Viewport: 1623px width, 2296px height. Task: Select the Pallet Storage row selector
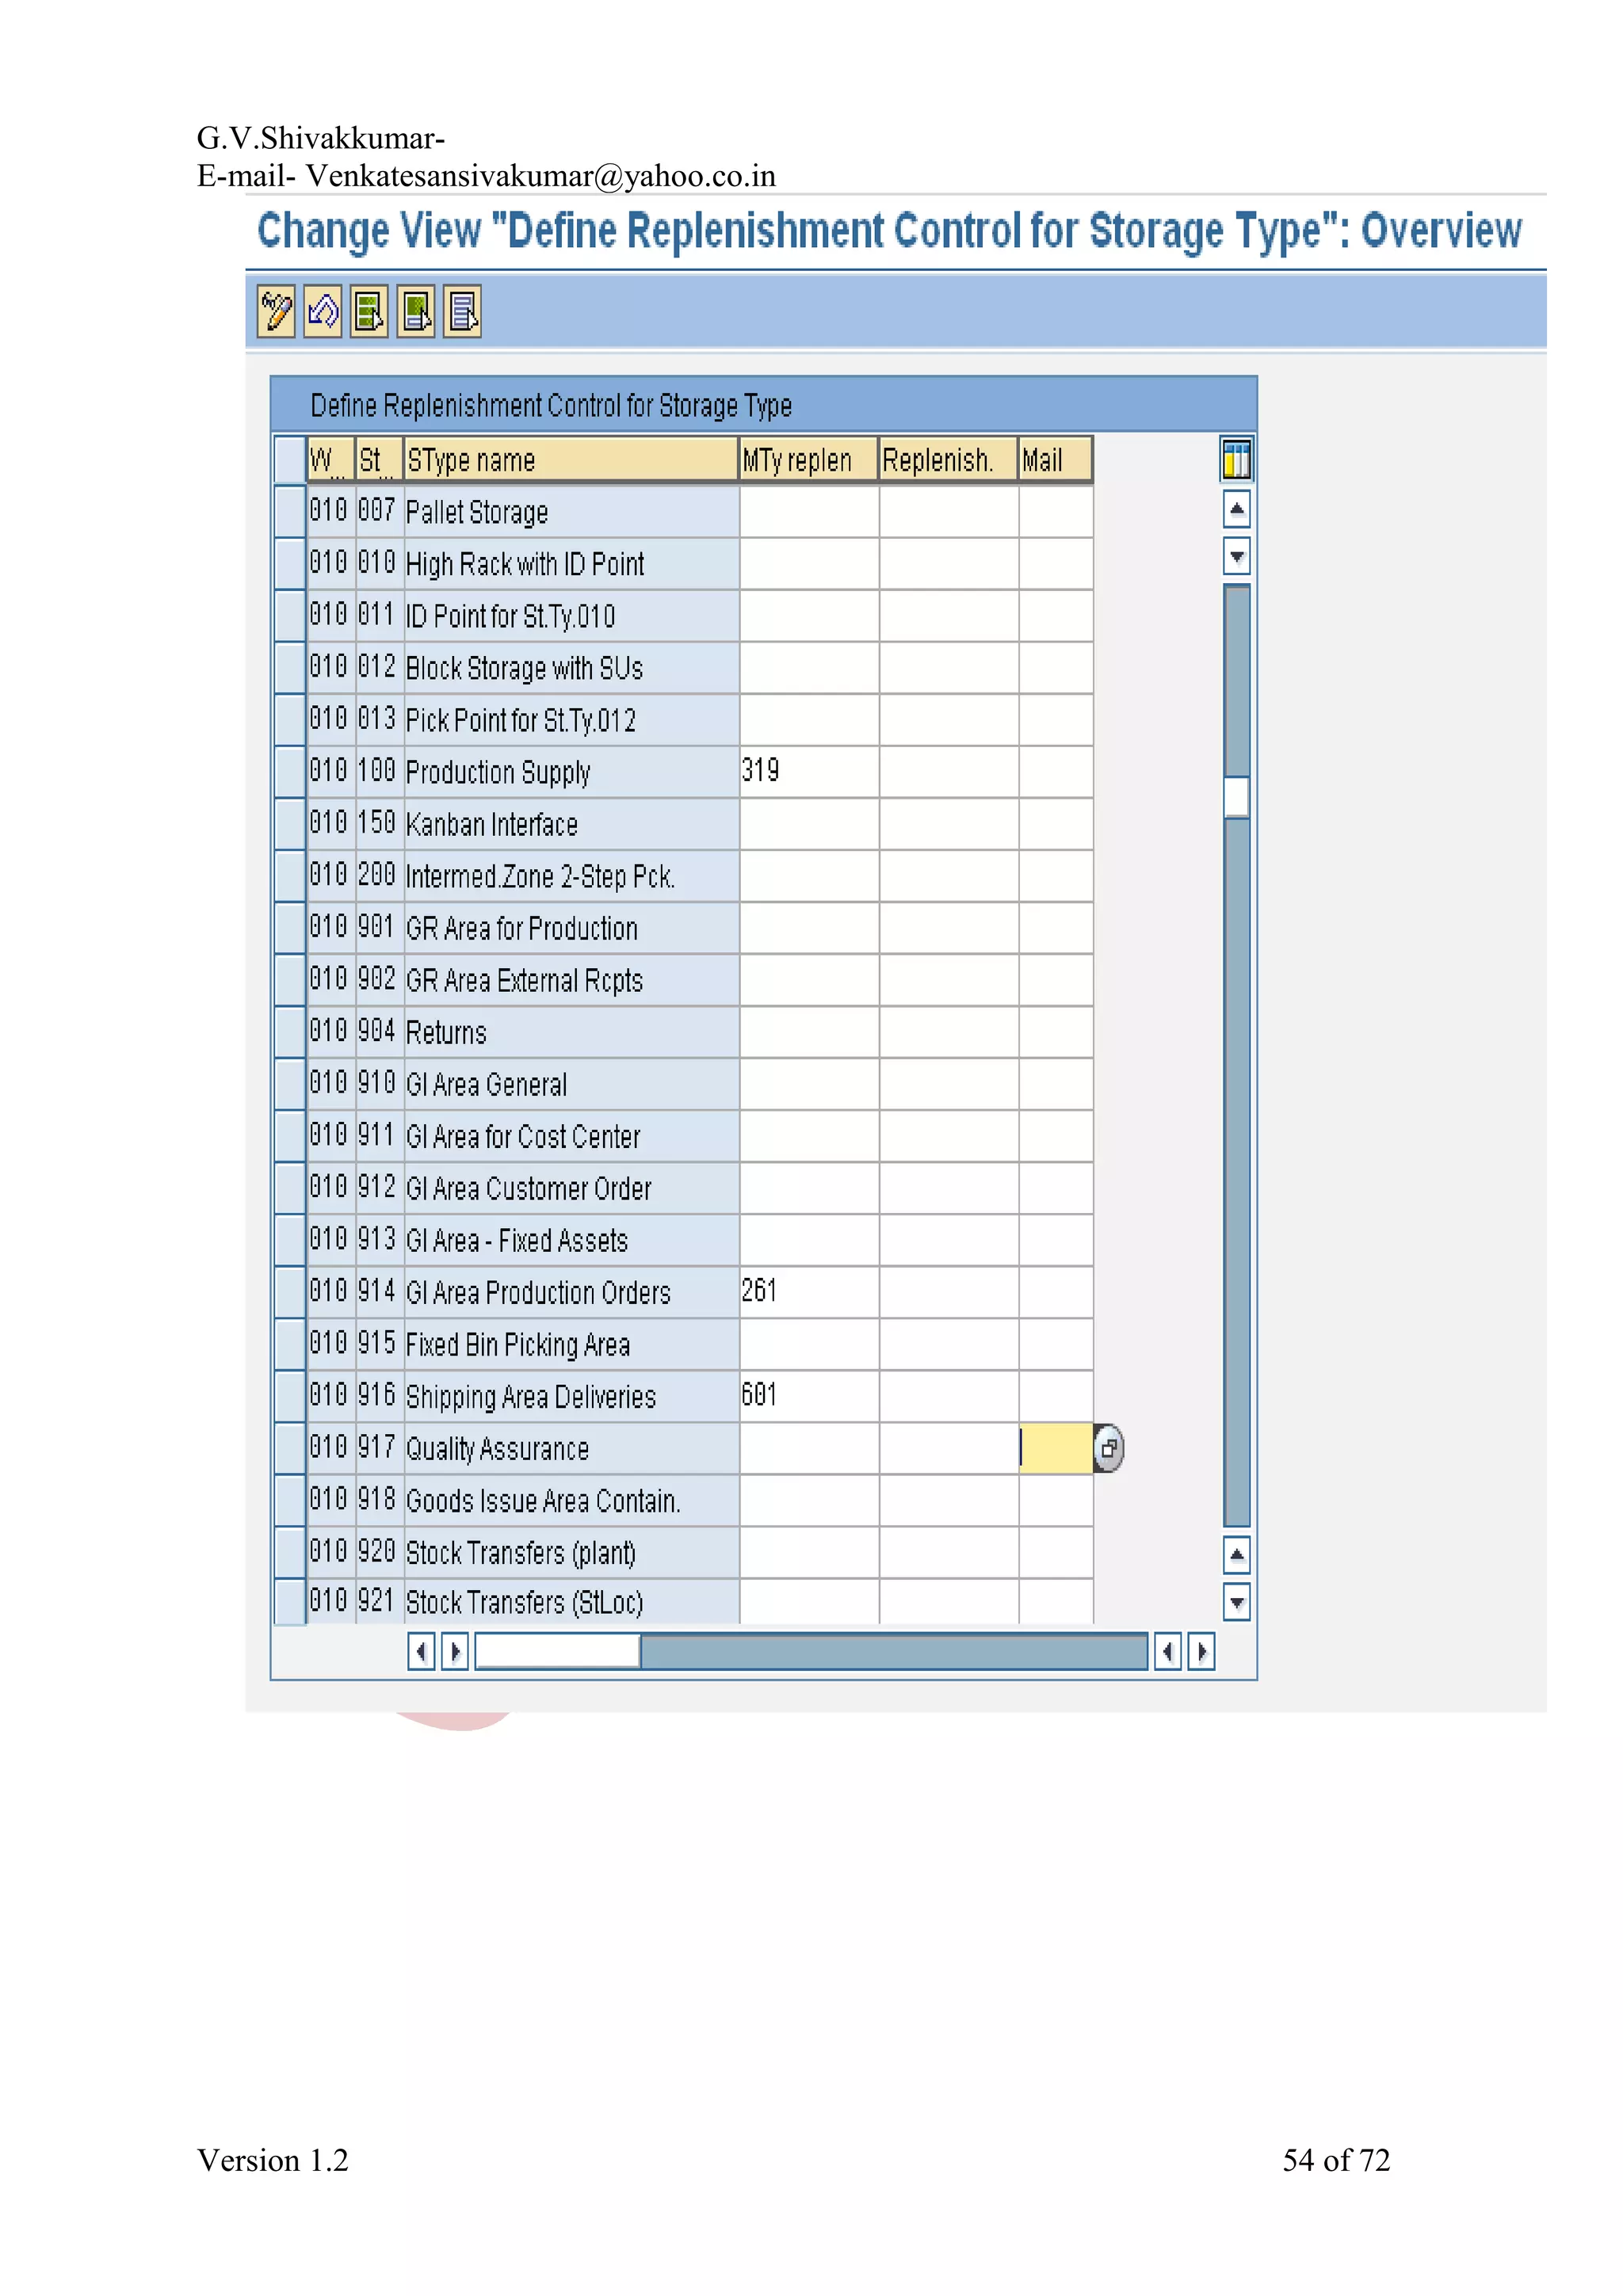point(290,511)
